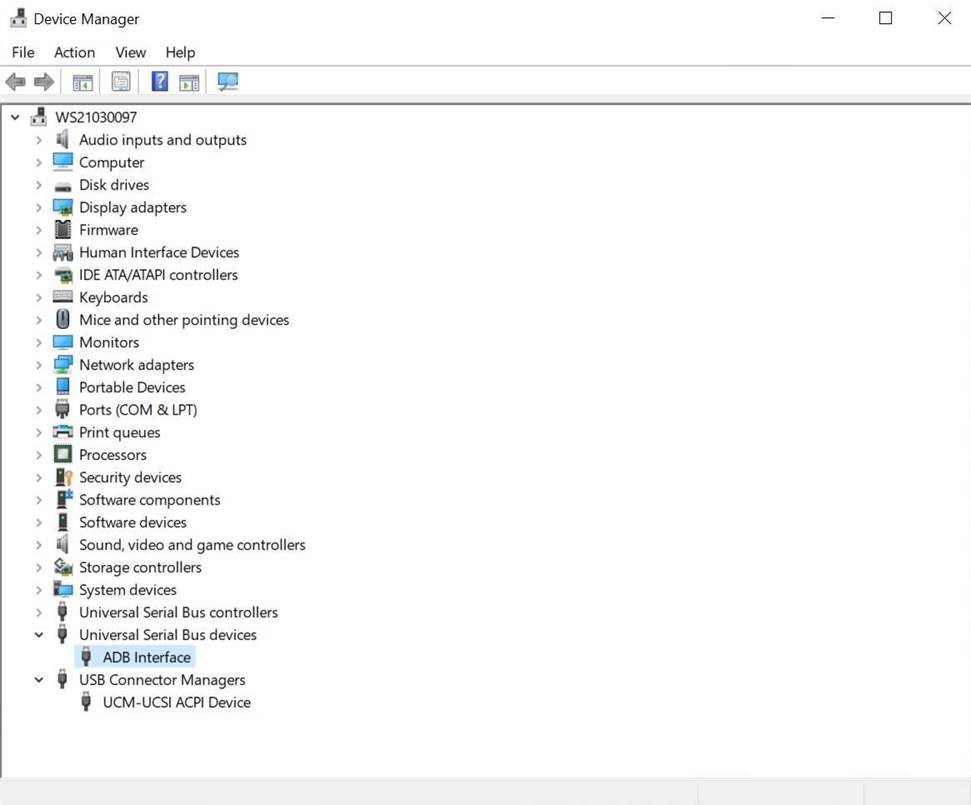Expand the Network adapters node

[x=39, y=365]
